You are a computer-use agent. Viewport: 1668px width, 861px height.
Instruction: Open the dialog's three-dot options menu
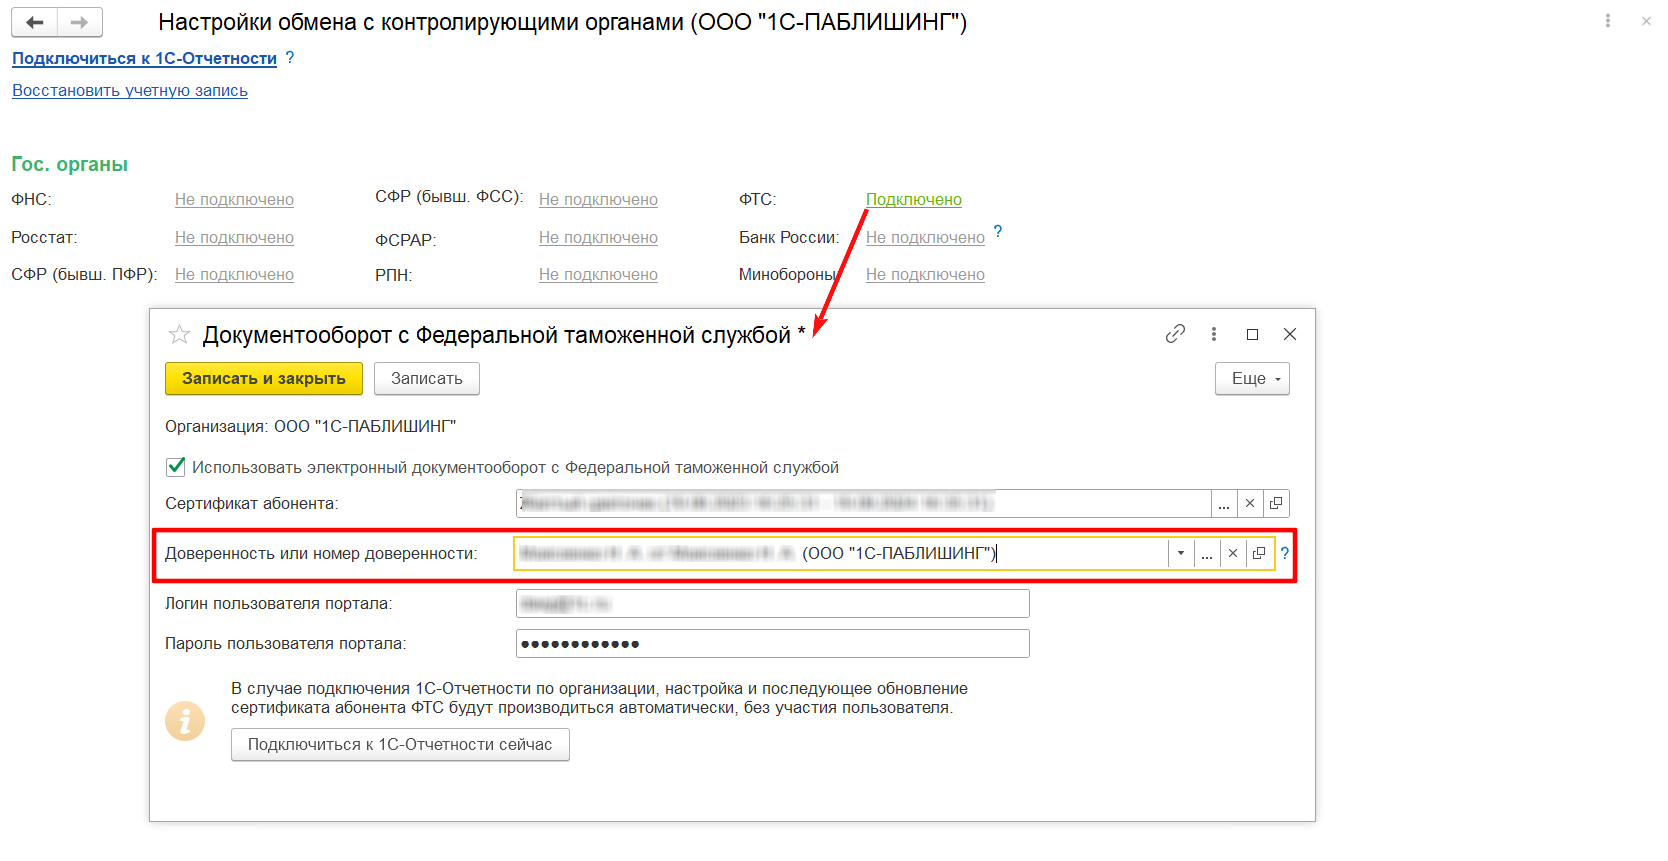[x=1214, y=334]
